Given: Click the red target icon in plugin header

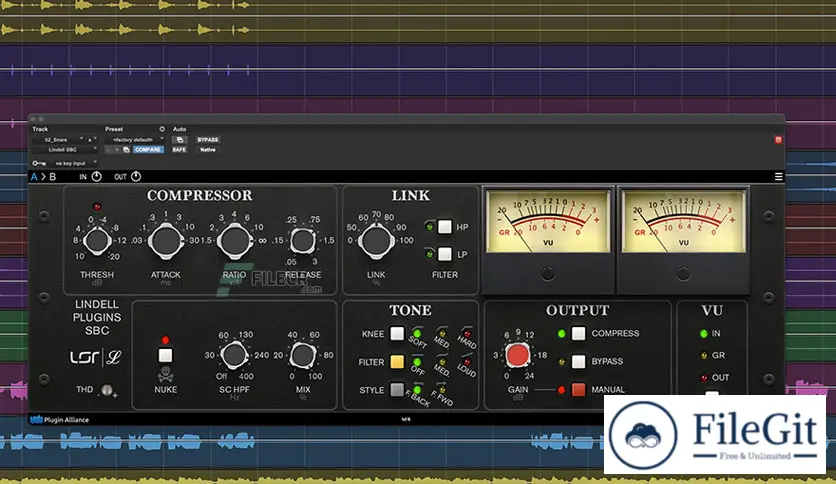Looking at the screenshot, I should pyautogui.click(x=778, y=140).
